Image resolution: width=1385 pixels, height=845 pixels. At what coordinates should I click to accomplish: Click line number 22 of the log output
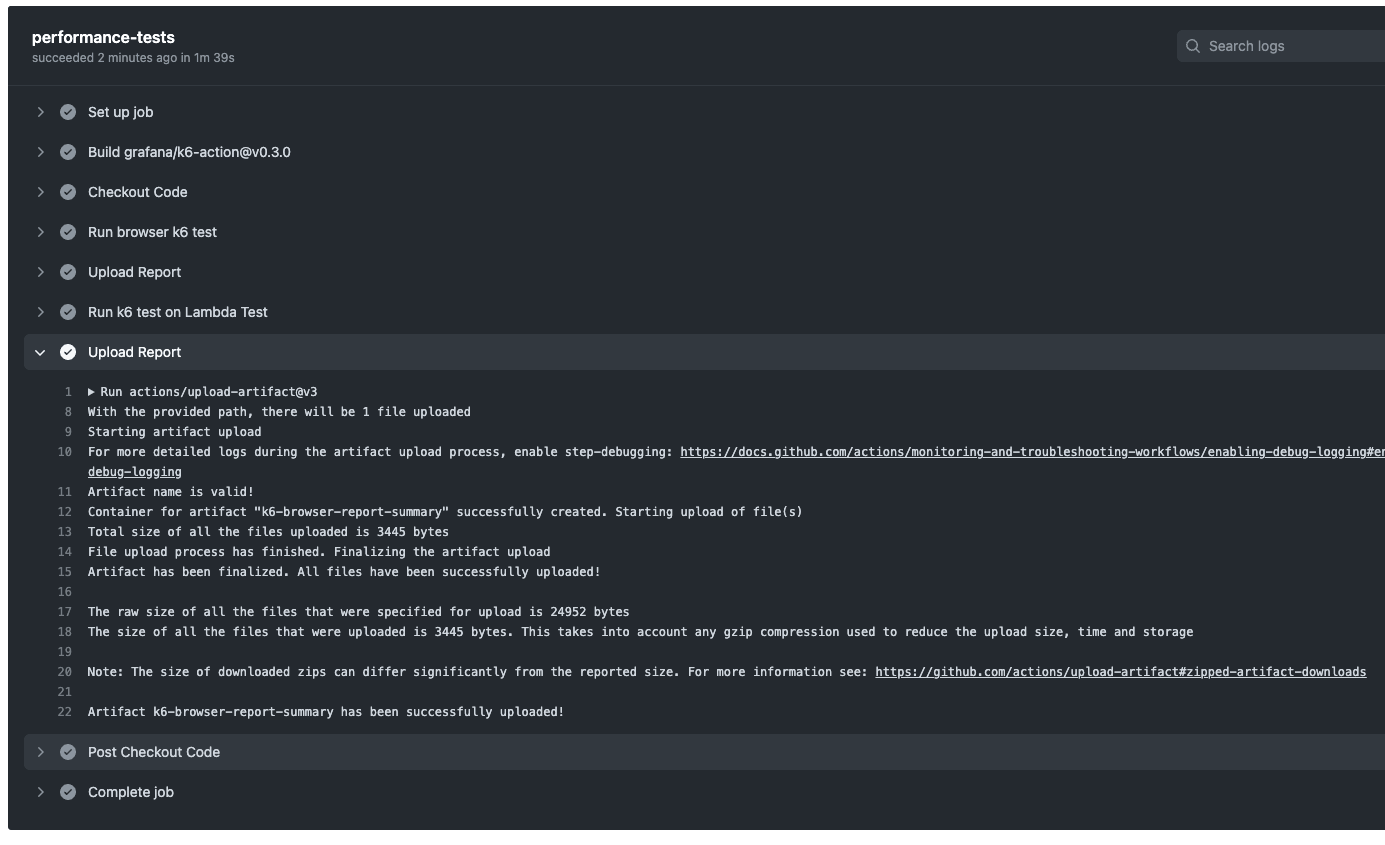click(x=64, y=711)
